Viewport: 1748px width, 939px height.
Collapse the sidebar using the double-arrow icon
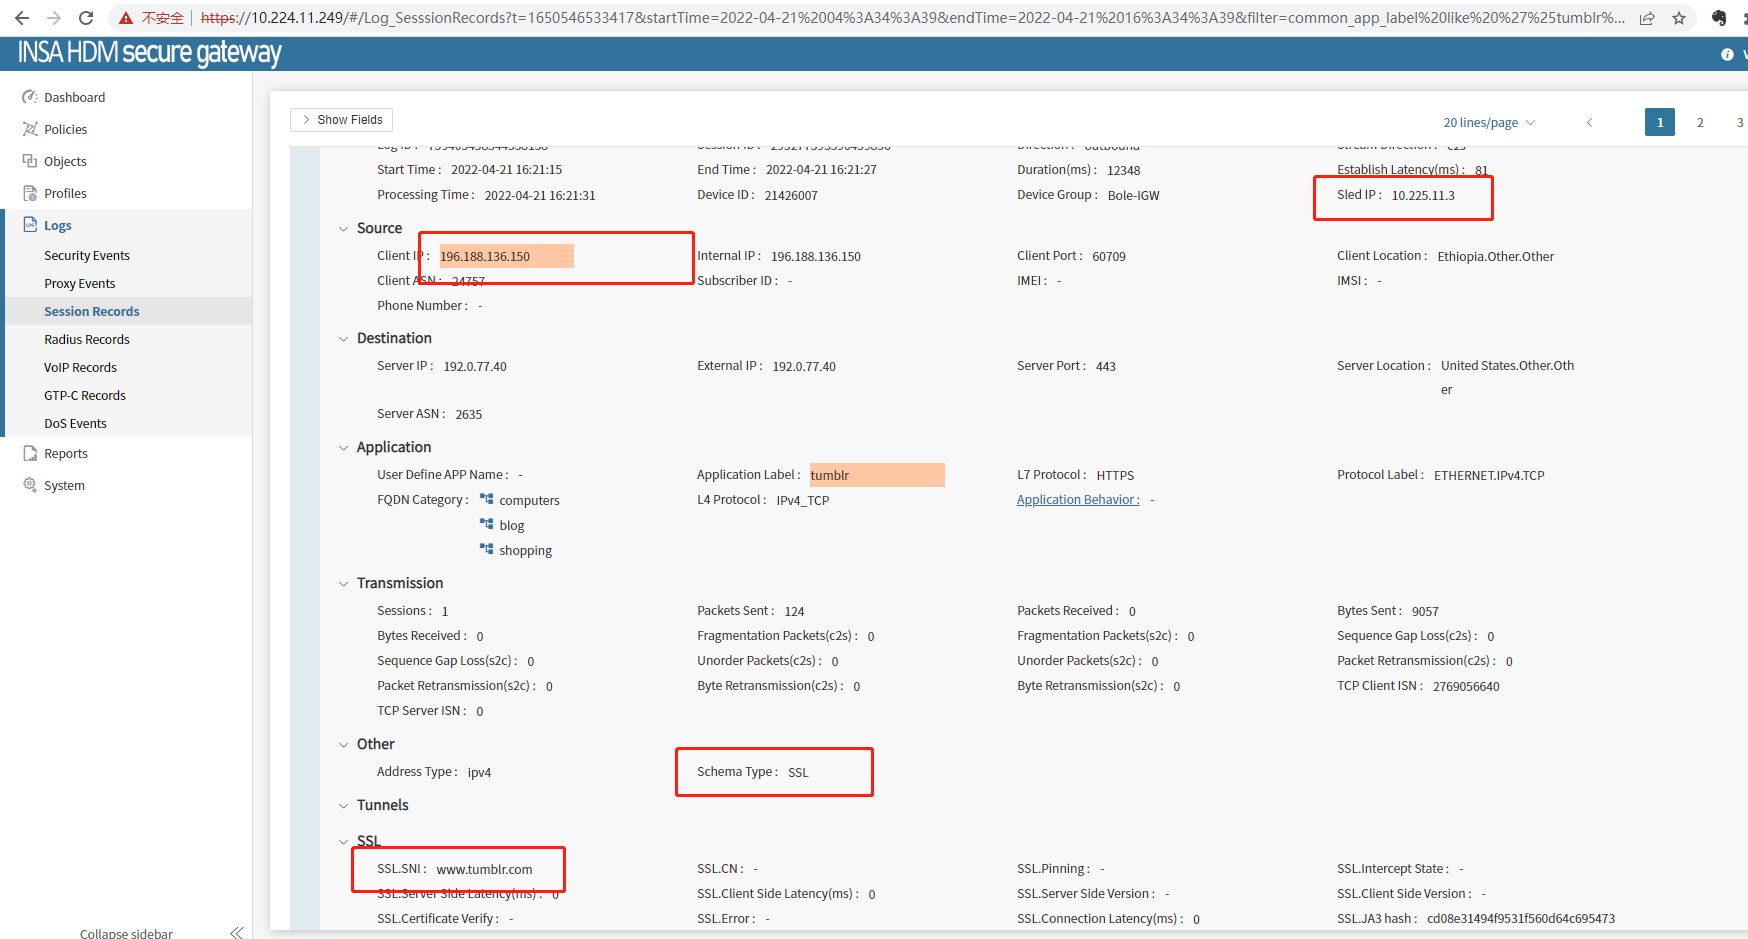pyautogui.click(x=236, y=933)
